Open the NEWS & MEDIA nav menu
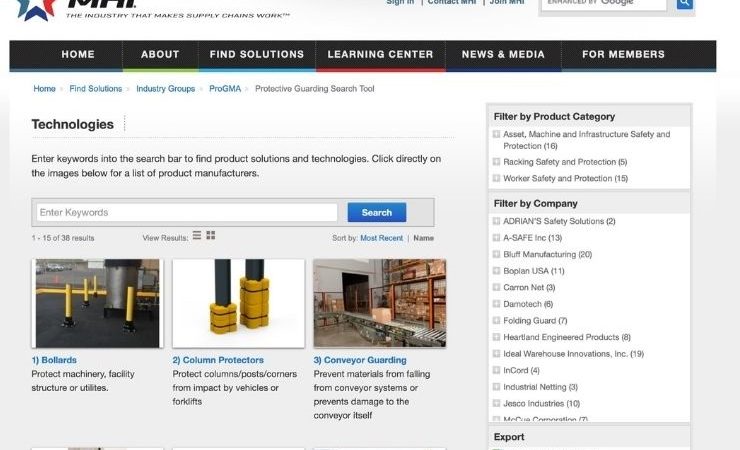Viewport: 740px width, 450px height. click(x=503, y=55)
